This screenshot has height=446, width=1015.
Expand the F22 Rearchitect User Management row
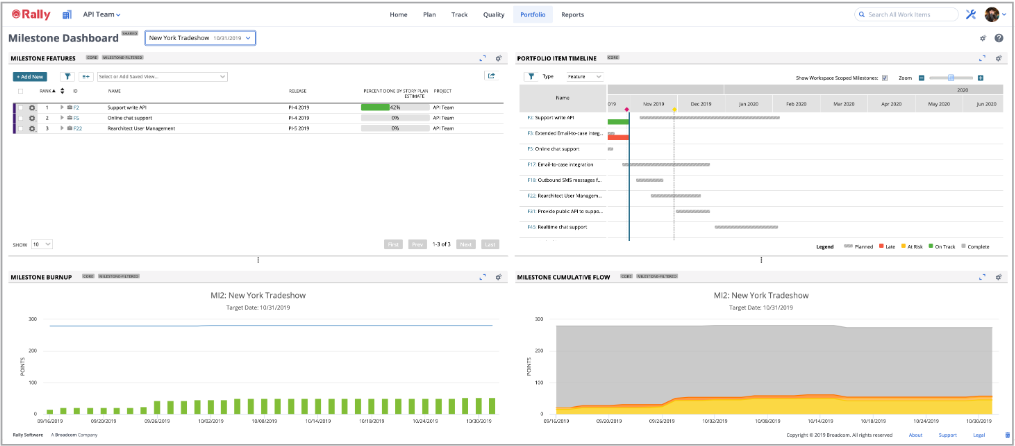pyautogui.click(x=61, y=128)
